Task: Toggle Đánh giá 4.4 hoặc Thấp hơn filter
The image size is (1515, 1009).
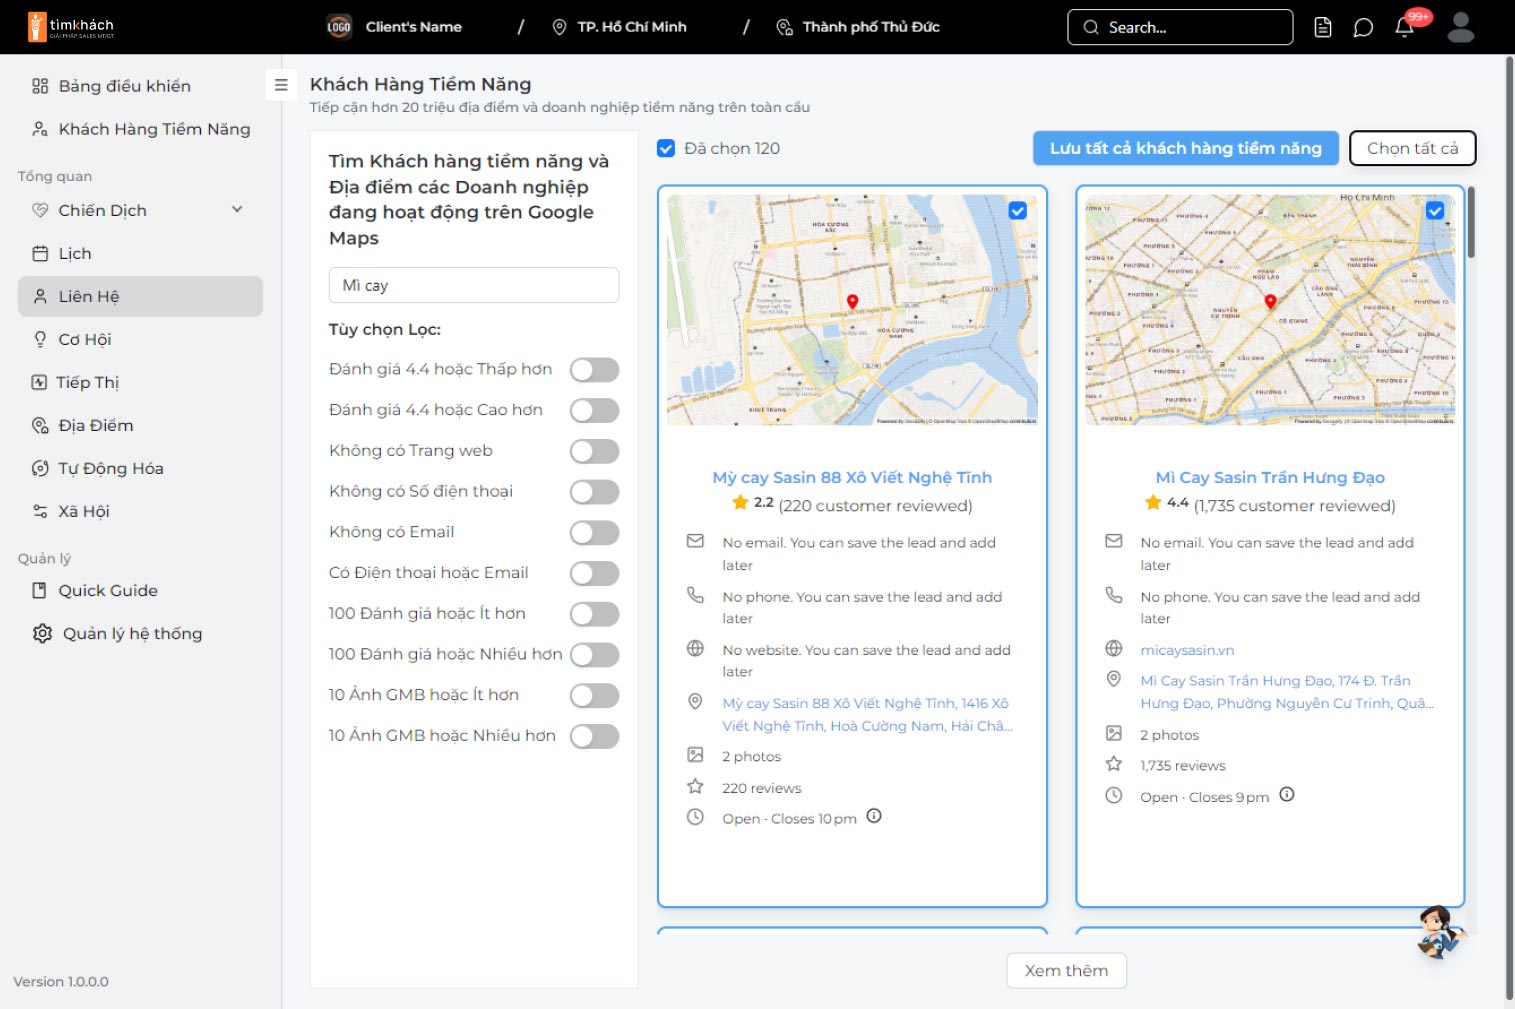Action: click(x=595, y=370)
